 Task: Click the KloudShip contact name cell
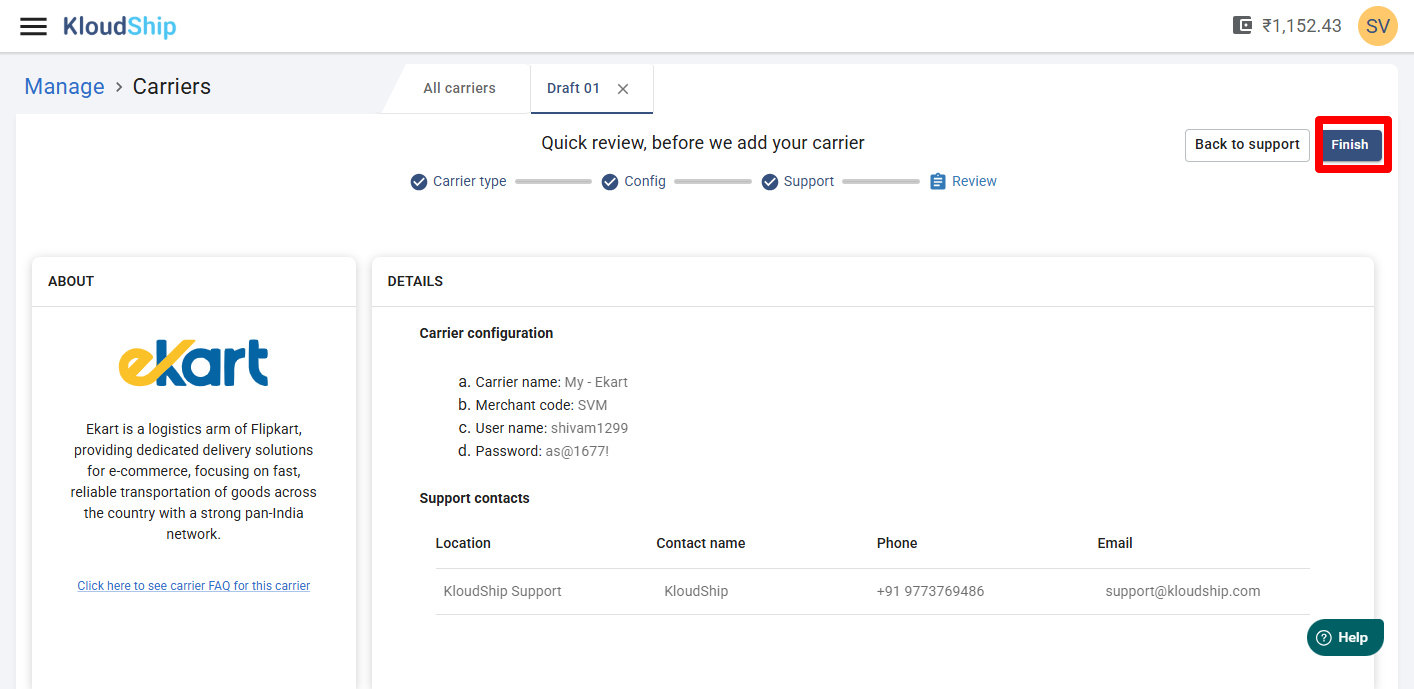pos(696,591)
